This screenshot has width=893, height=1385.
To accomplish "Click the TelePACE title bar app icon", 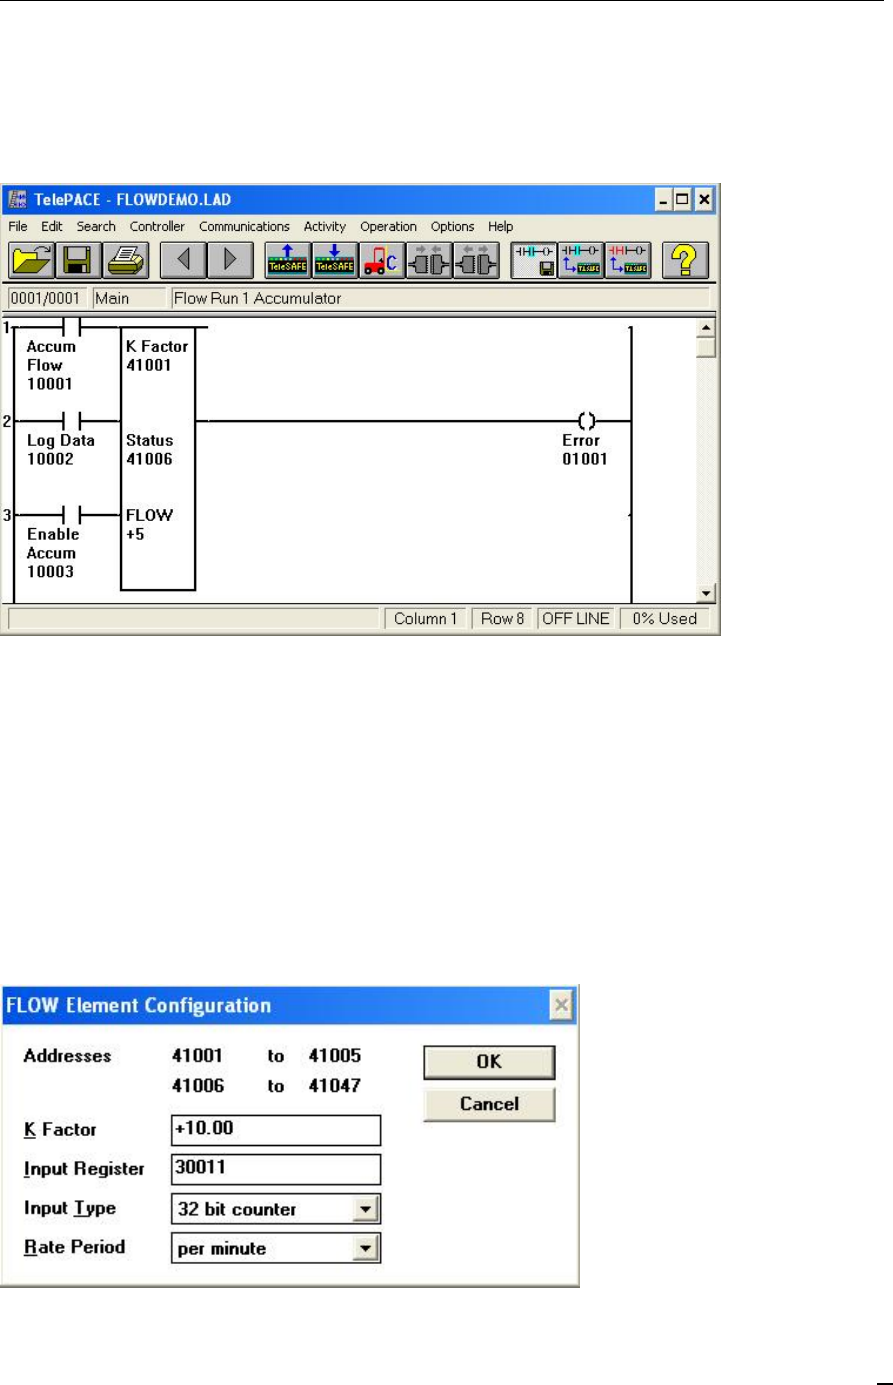I will 17,199.
